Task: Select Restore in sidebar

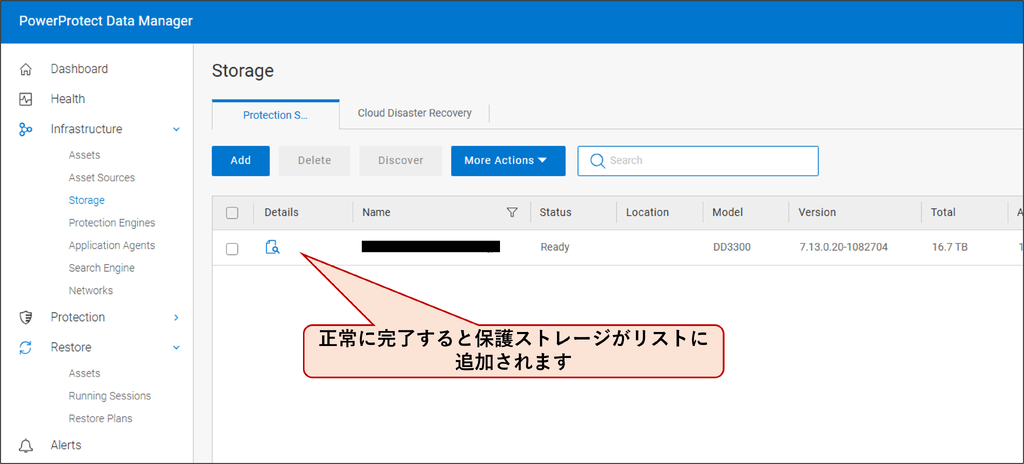Action: [x=71, y=347]
